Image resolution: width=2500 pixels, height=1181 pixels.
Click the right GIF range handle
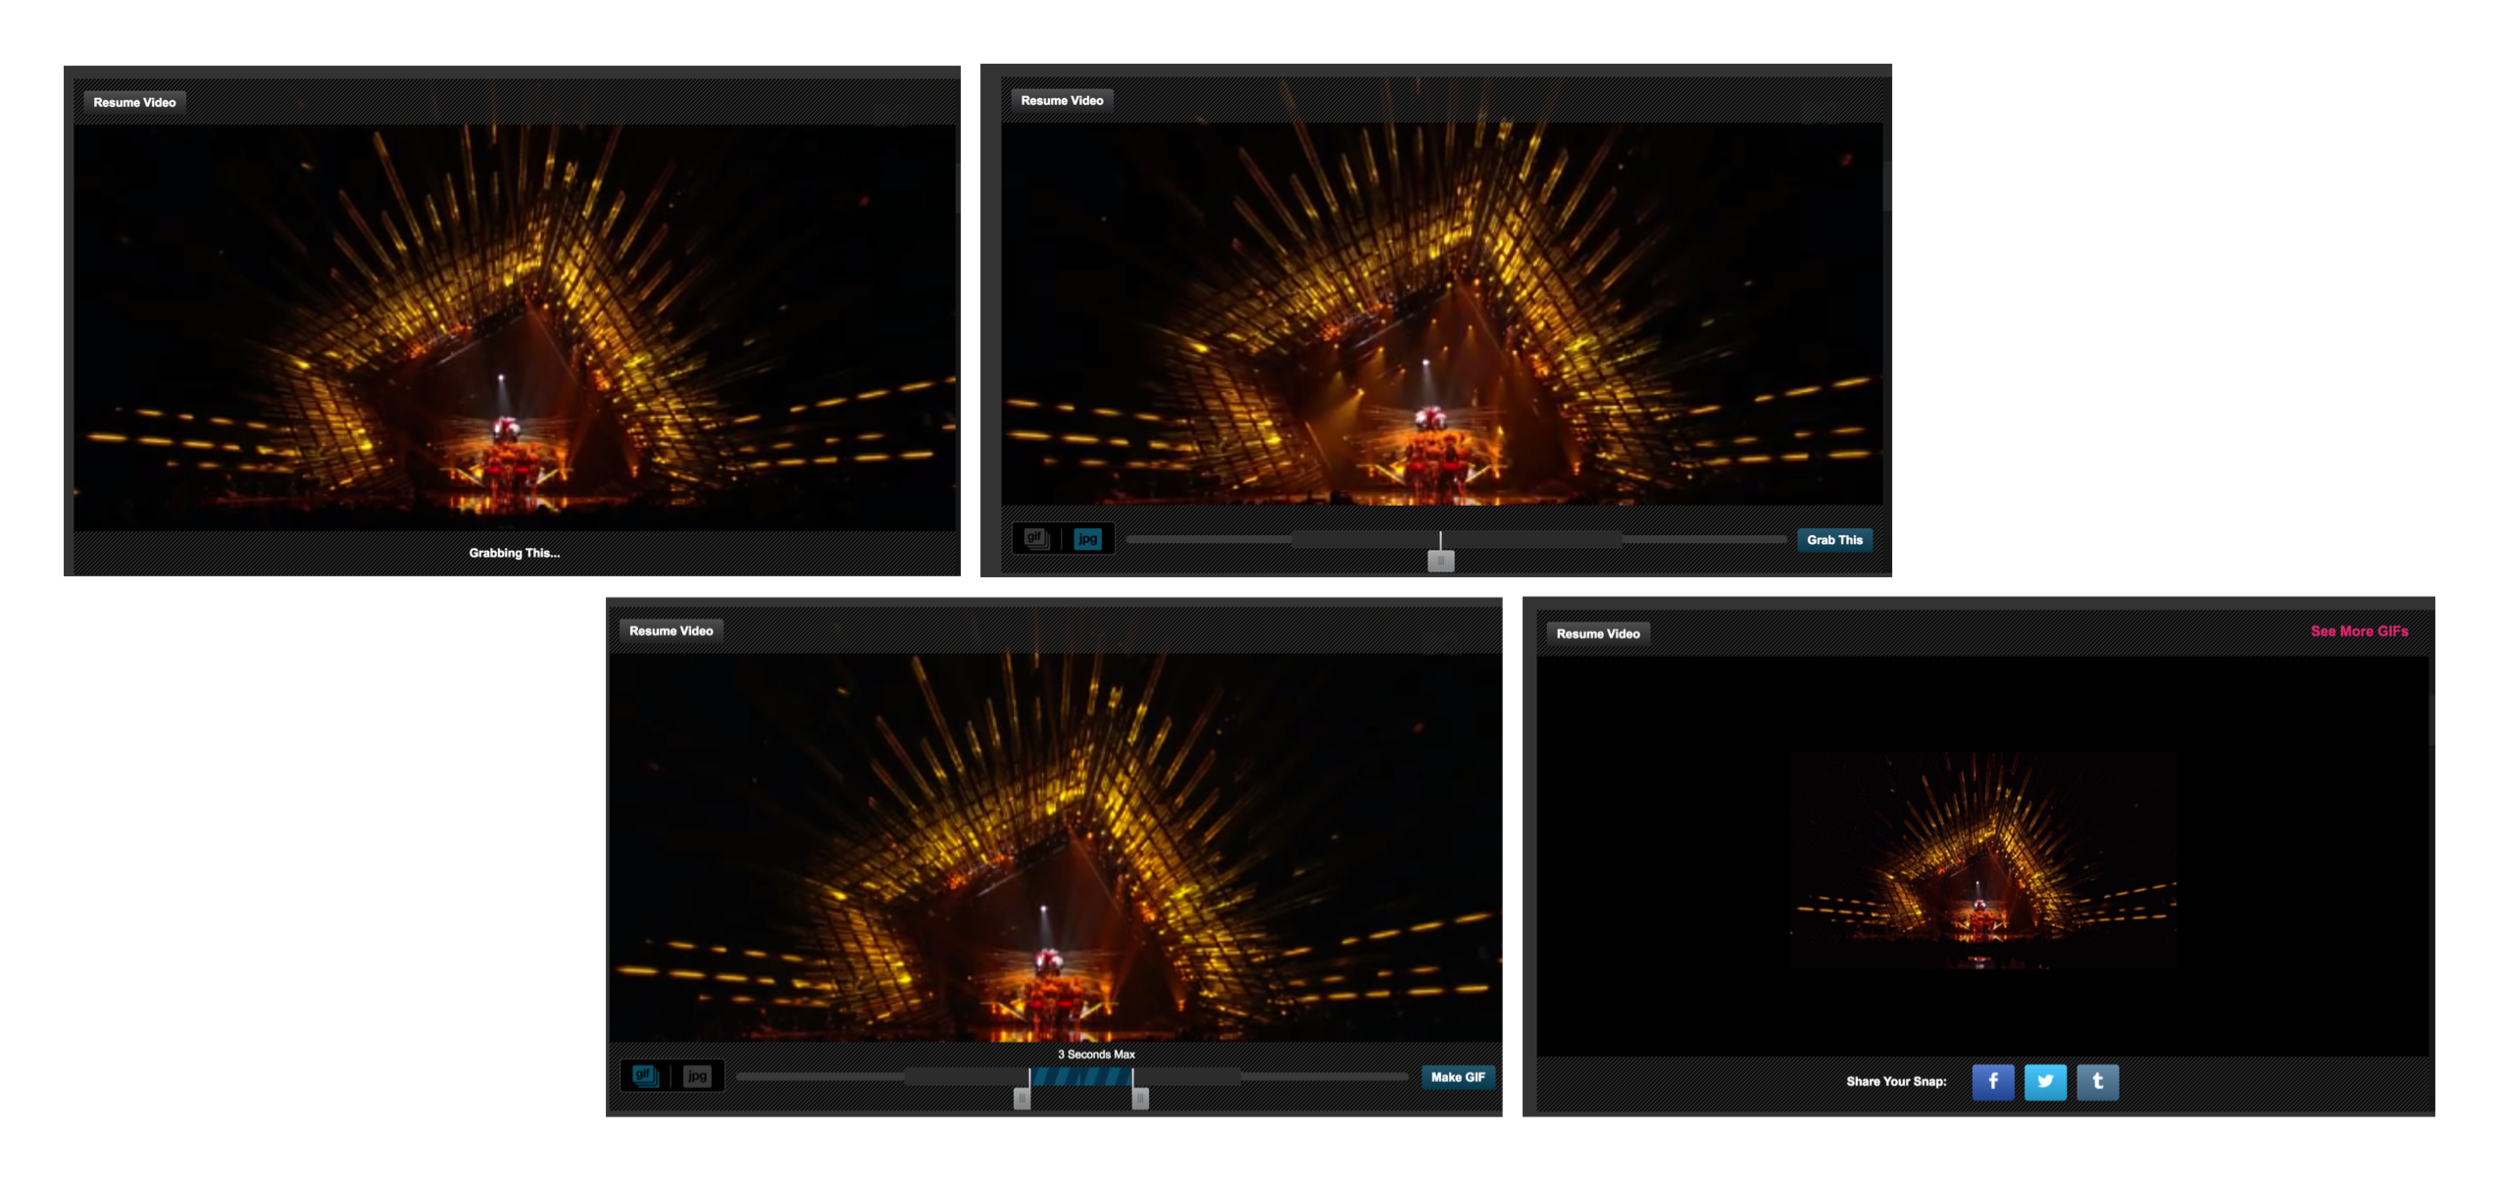[1140, 1098]
